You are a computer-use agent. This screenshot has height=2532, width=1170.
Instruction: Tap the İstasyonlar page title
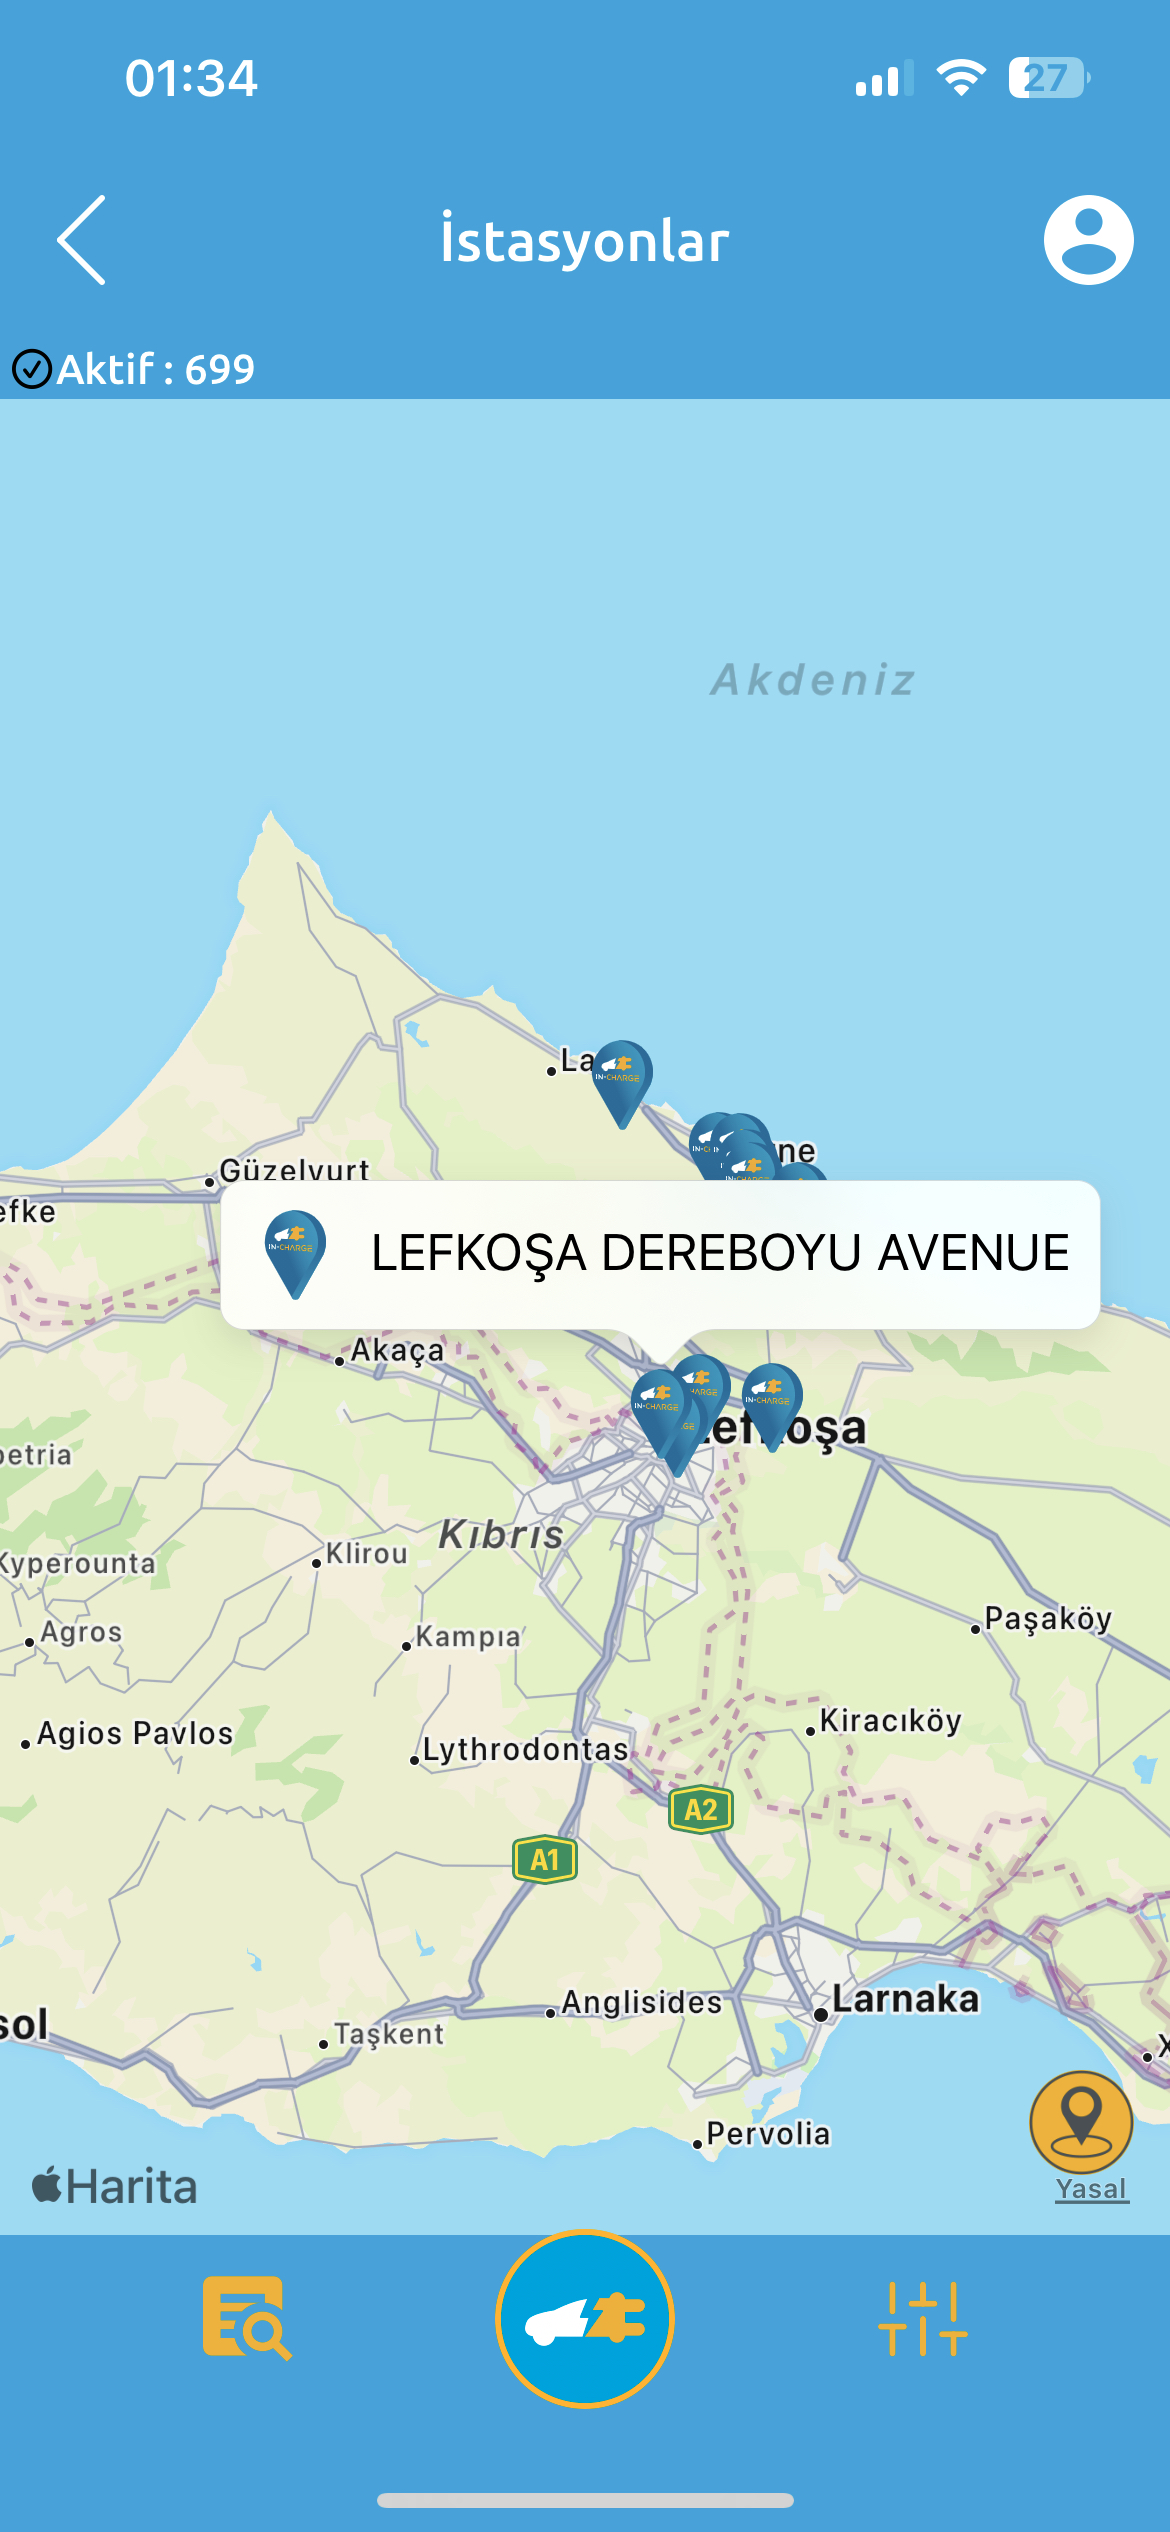click(585, 241)
